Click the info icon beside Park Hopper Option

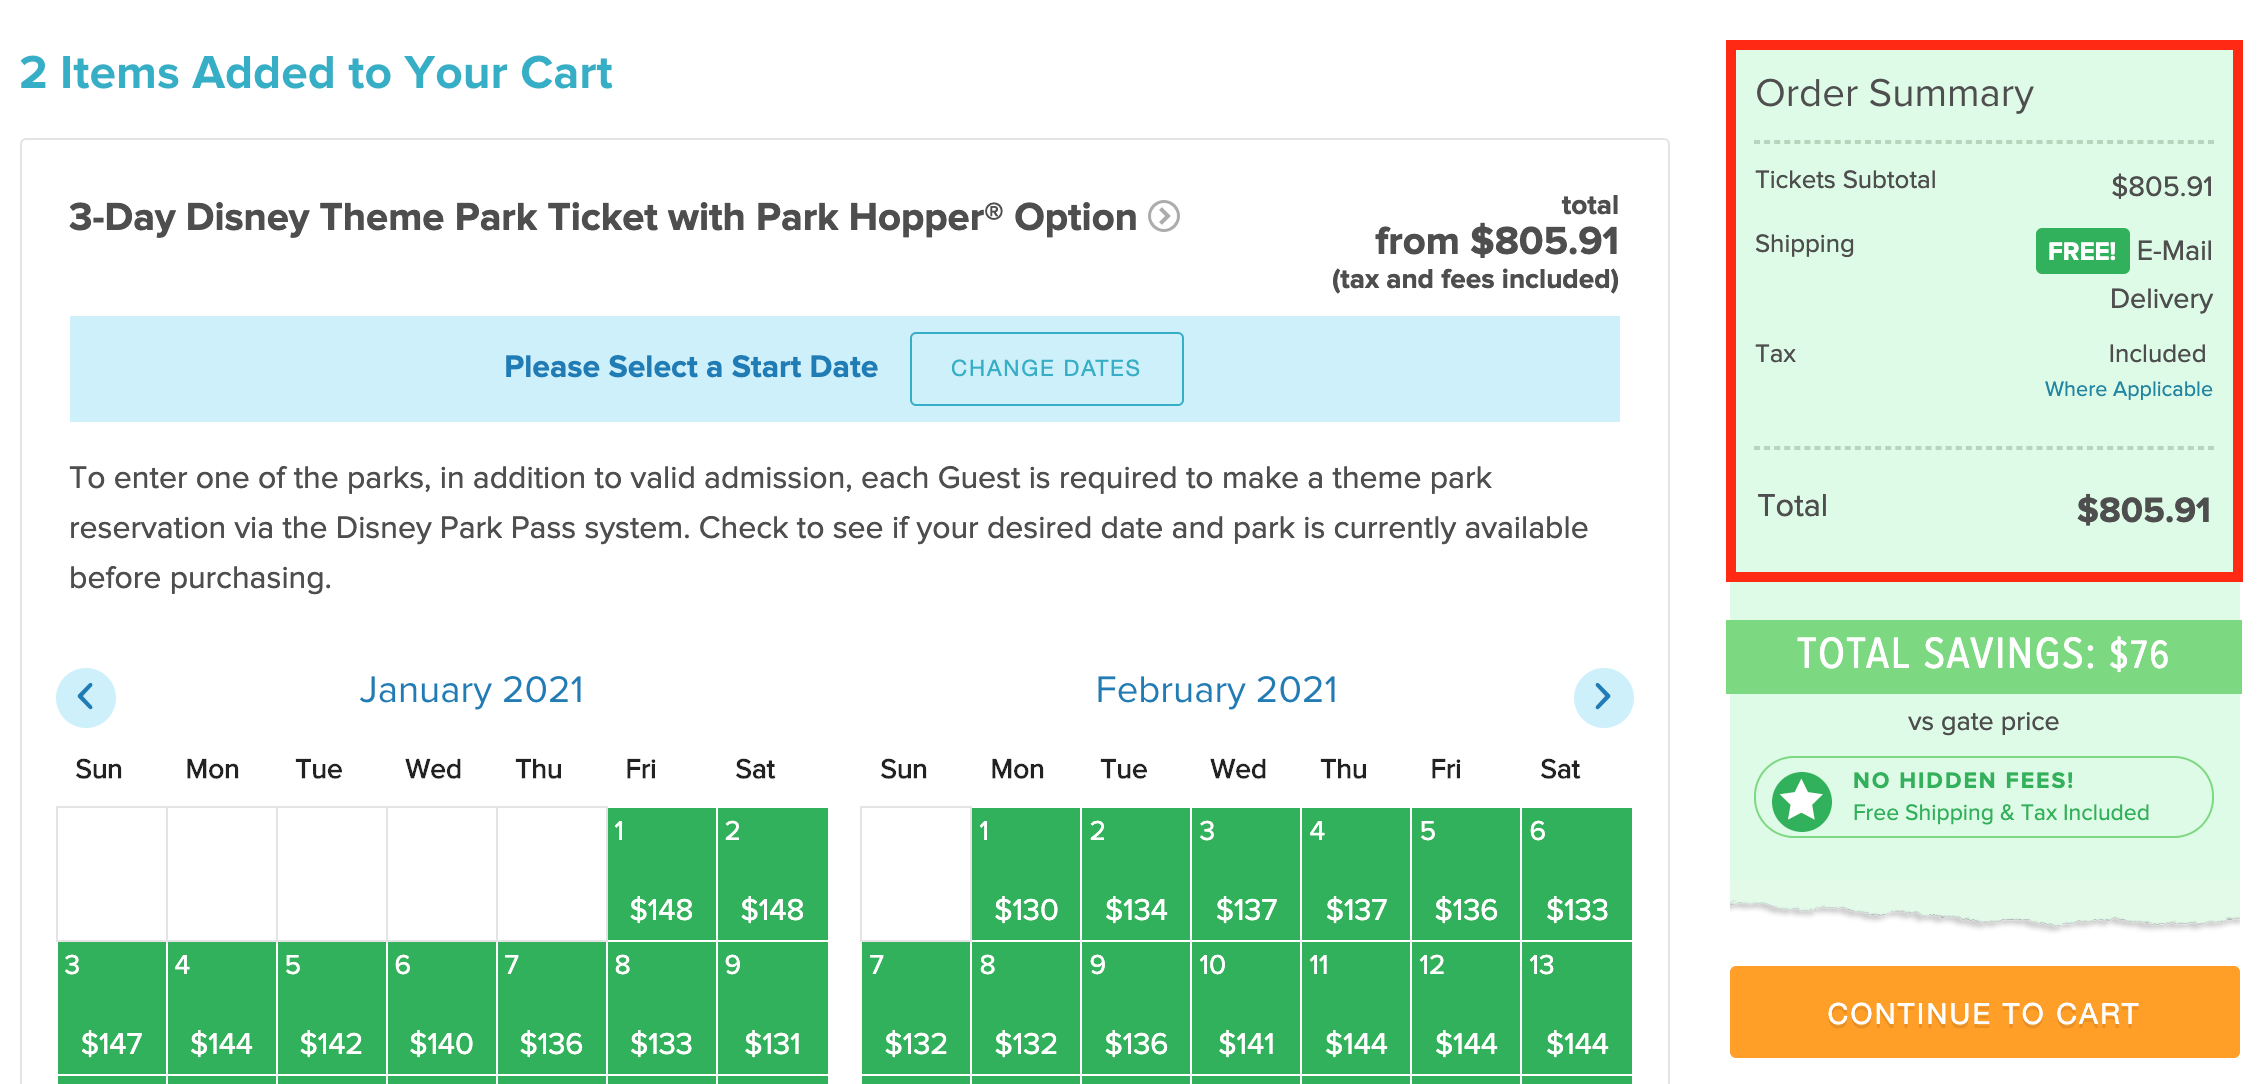pos(1163,216)
